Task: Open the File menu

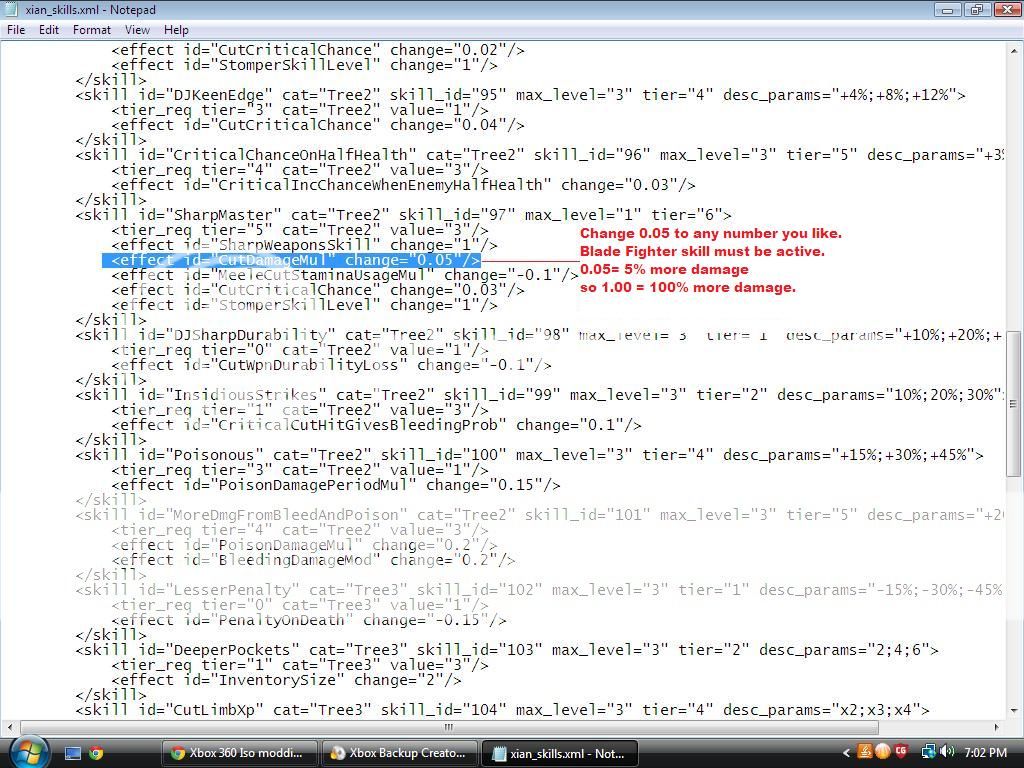Action: [16, 30]
